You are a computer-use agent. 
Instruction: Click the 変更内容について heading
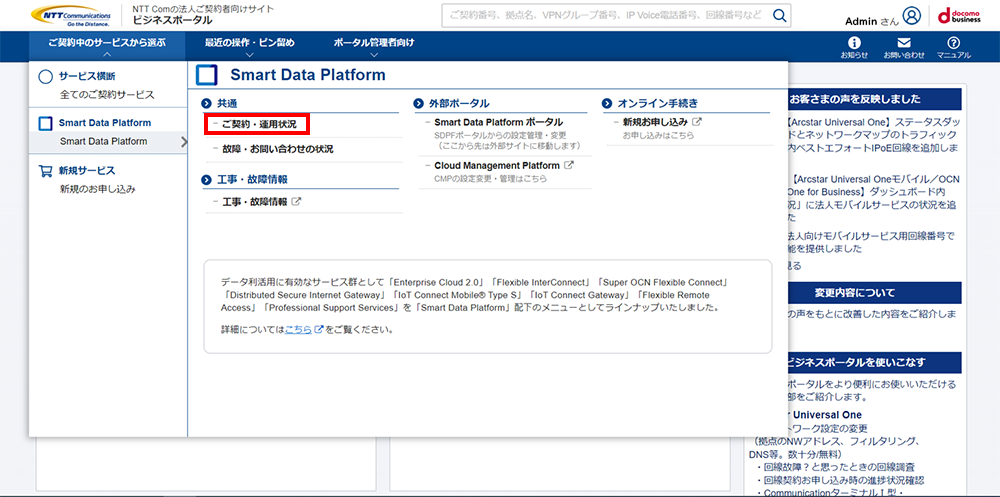(x=855, y=293)
